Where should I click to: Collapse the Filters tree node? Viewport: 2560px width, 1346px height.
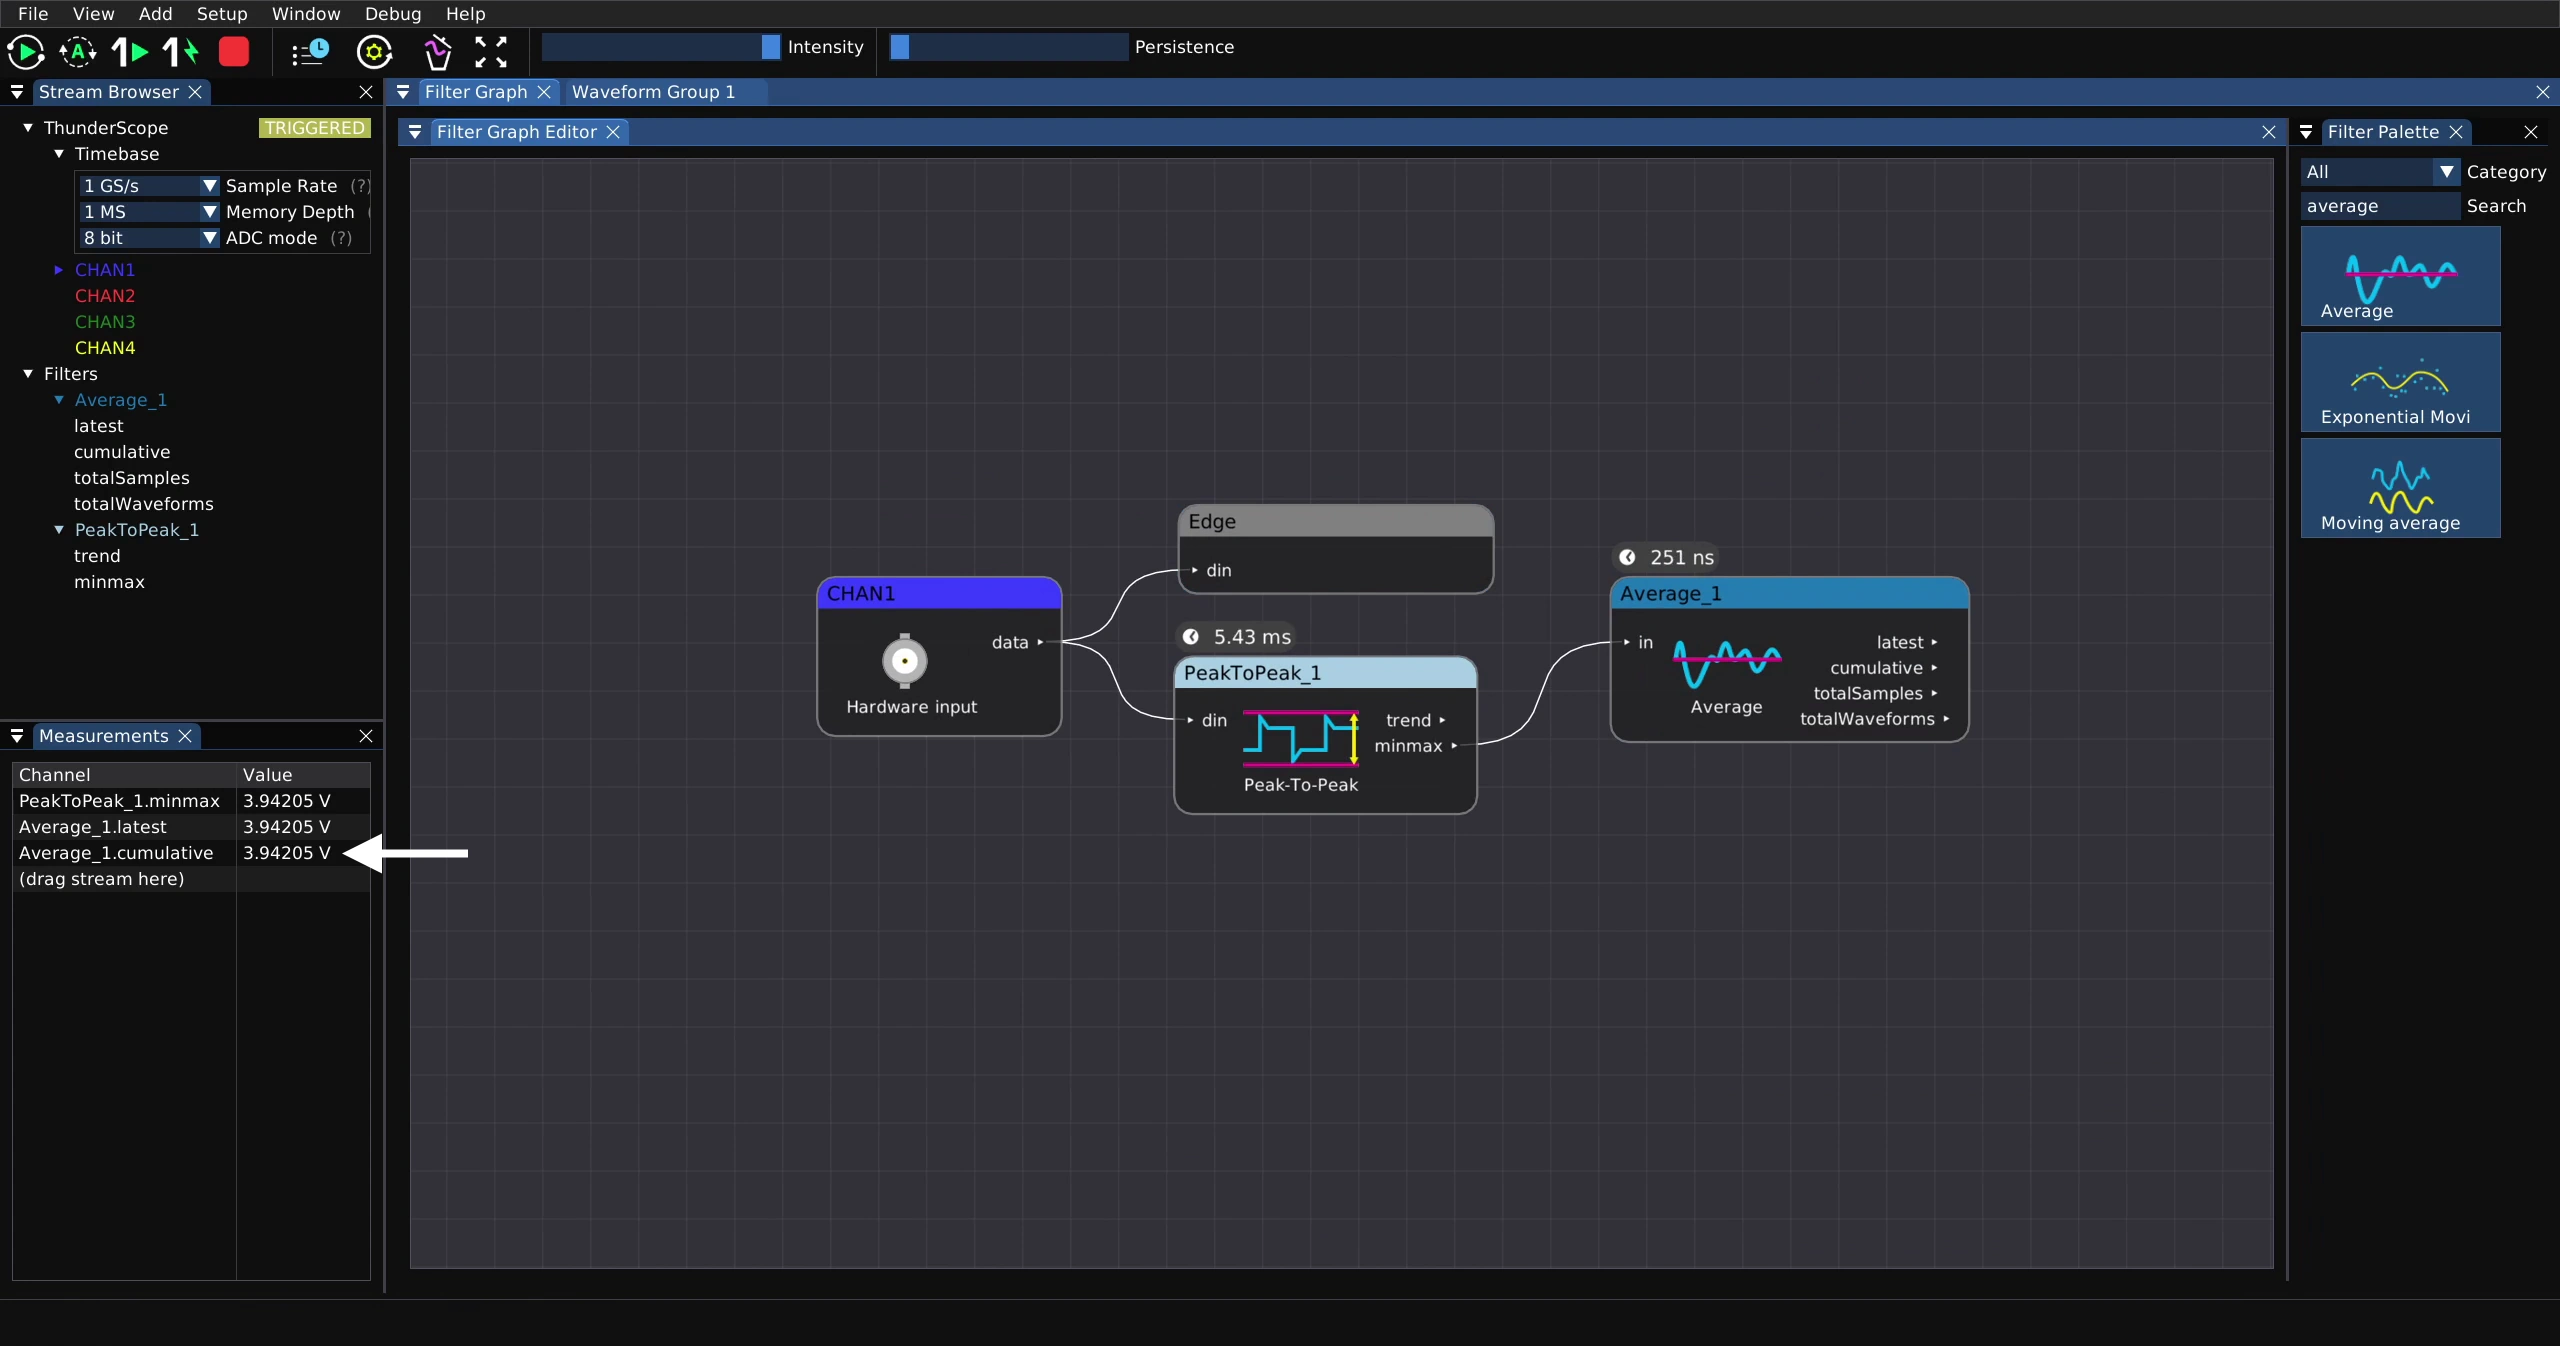tap(28, 374)
